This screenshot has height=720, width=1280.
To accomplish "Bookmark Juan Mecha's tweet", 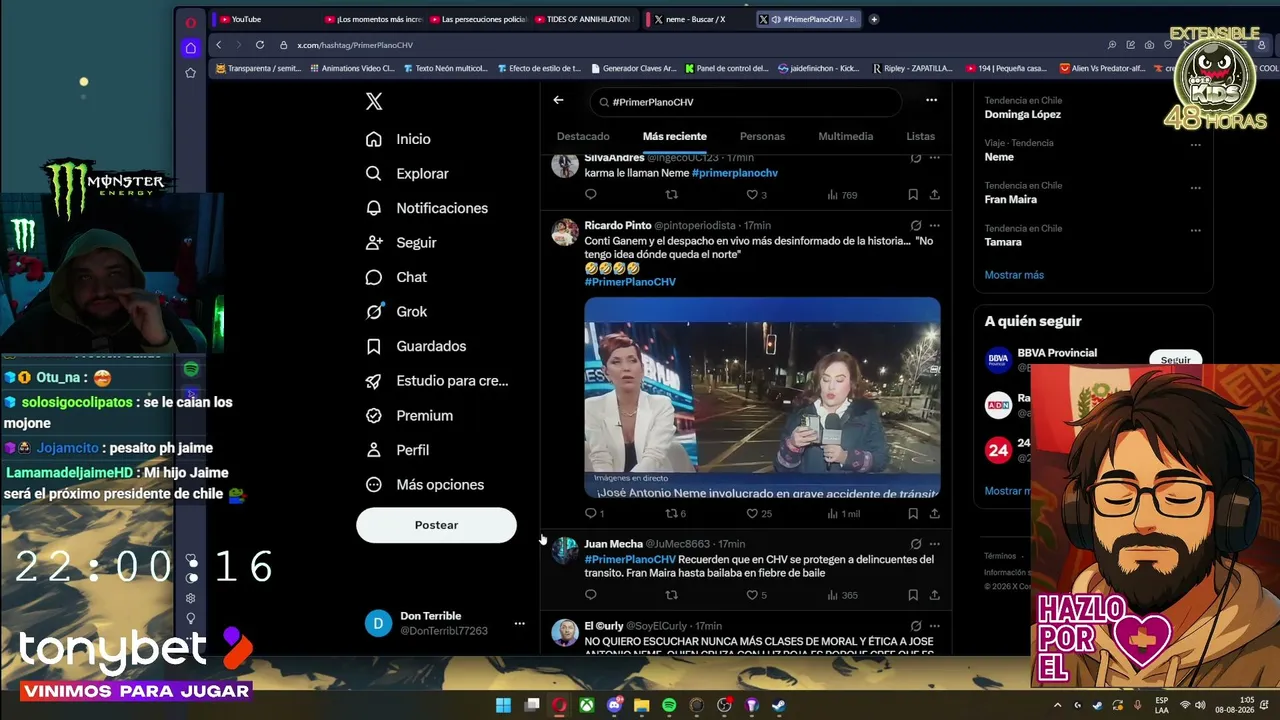I will coord(913,595).
